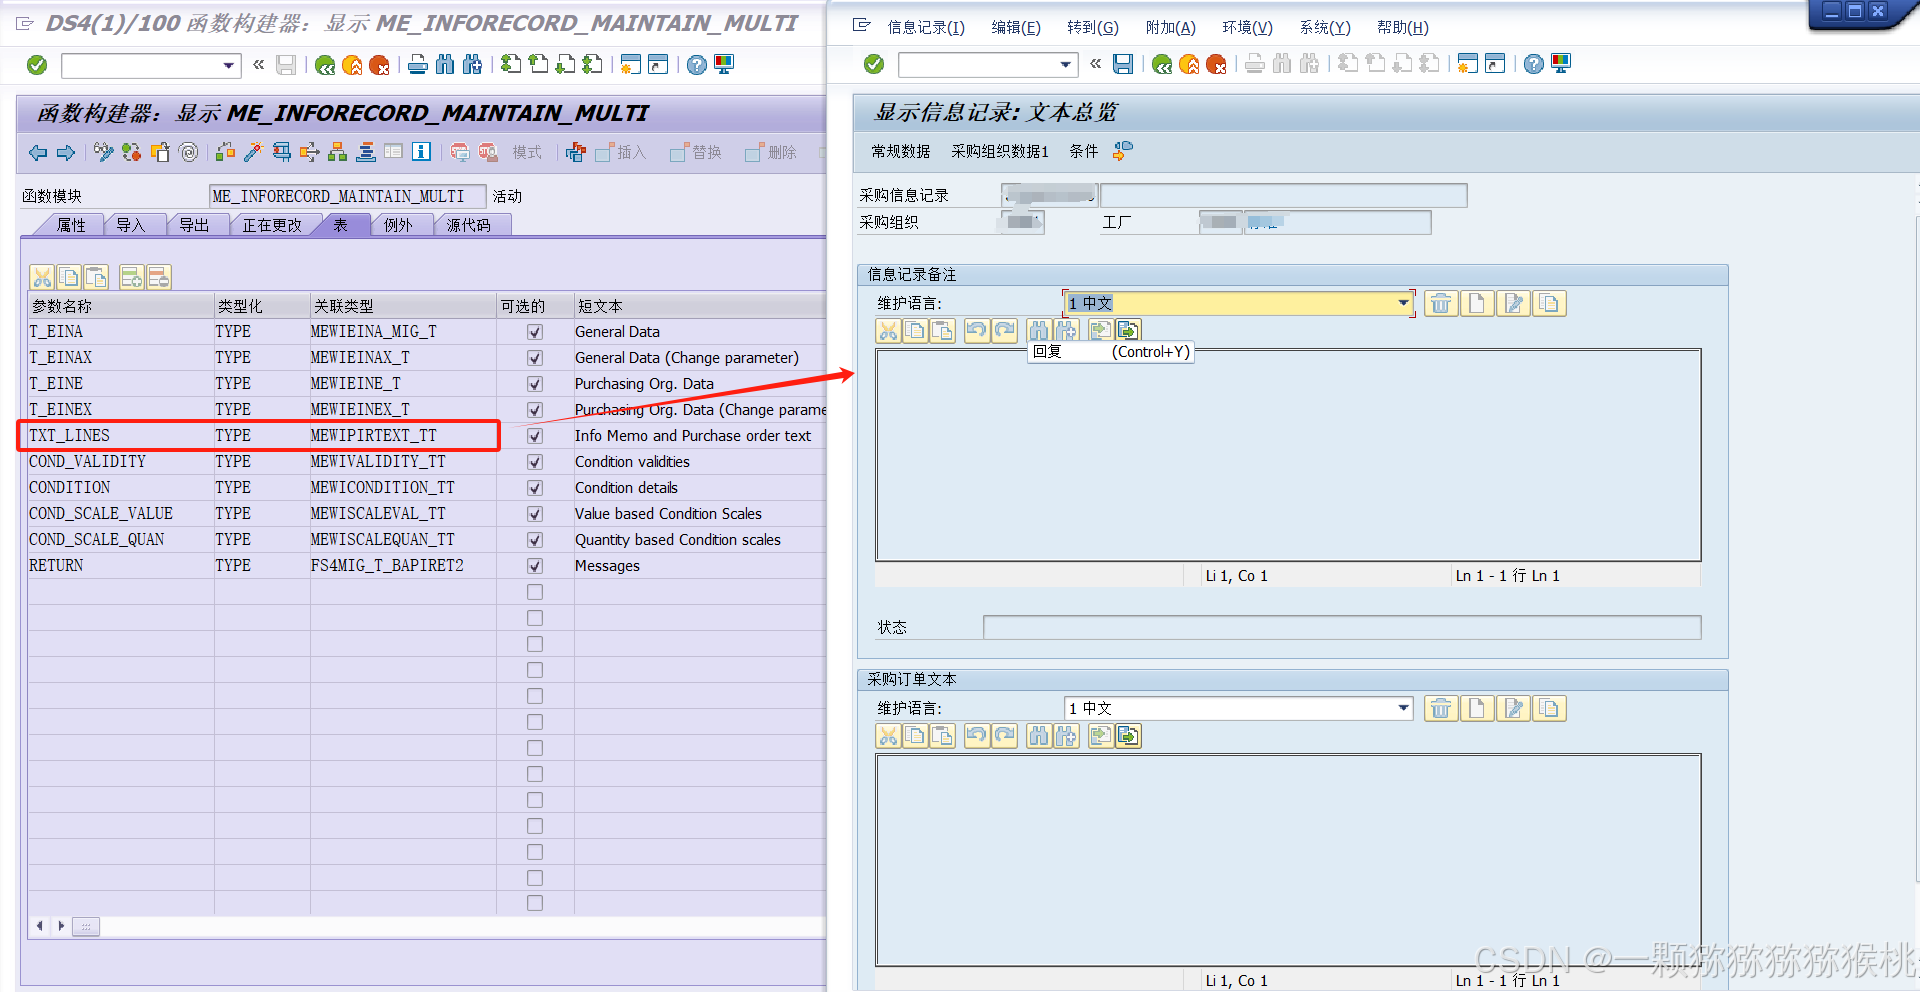Uncheck the optional checkbox for T_EINA
The image size is (1920, 992).
click(534, 331)
